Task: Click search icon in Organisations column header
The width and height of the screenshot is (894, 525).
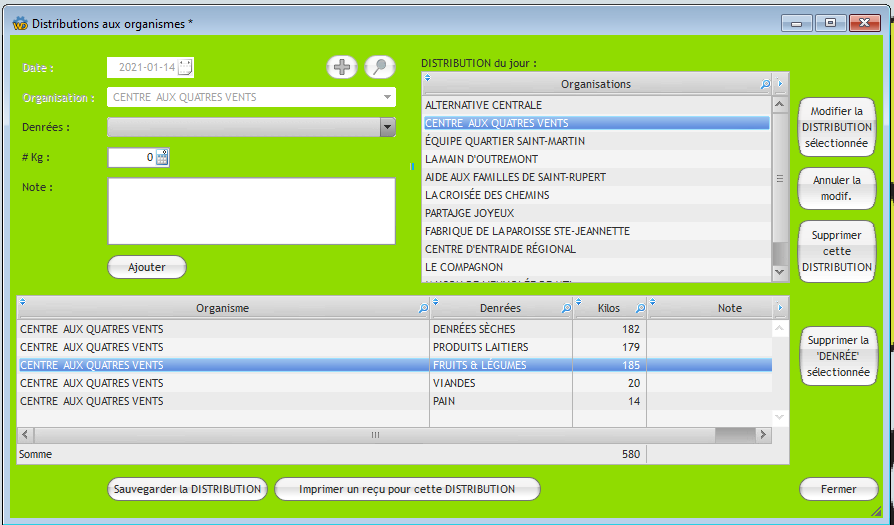Action: pos(766,85)
